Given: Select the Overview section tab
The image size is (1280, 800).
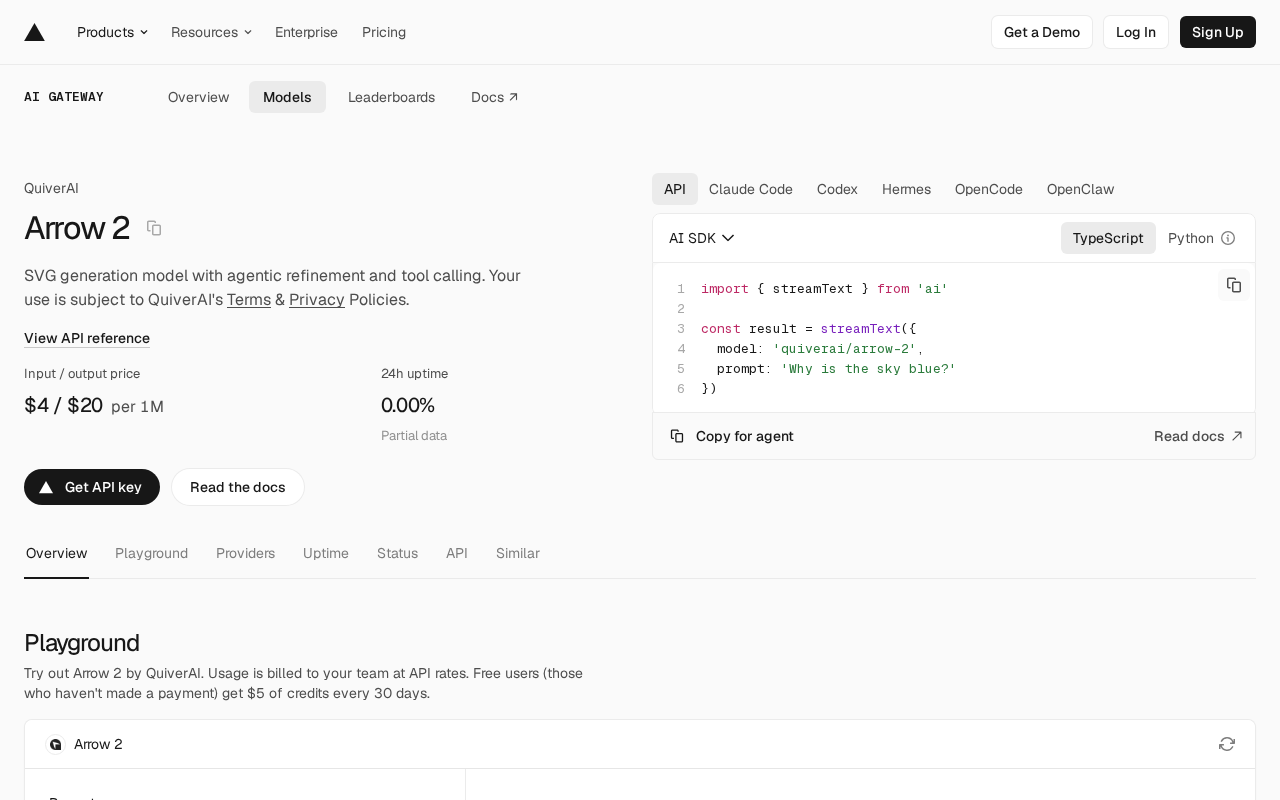Looking at the screenshot, I should coord(57,553).
